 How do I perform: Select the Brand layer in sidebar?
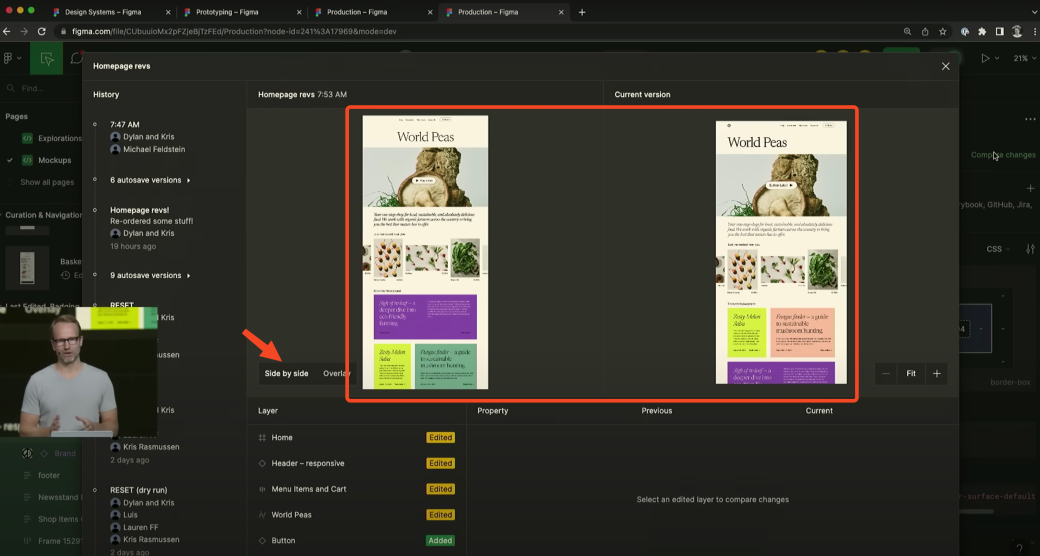(x=64, y=454)
